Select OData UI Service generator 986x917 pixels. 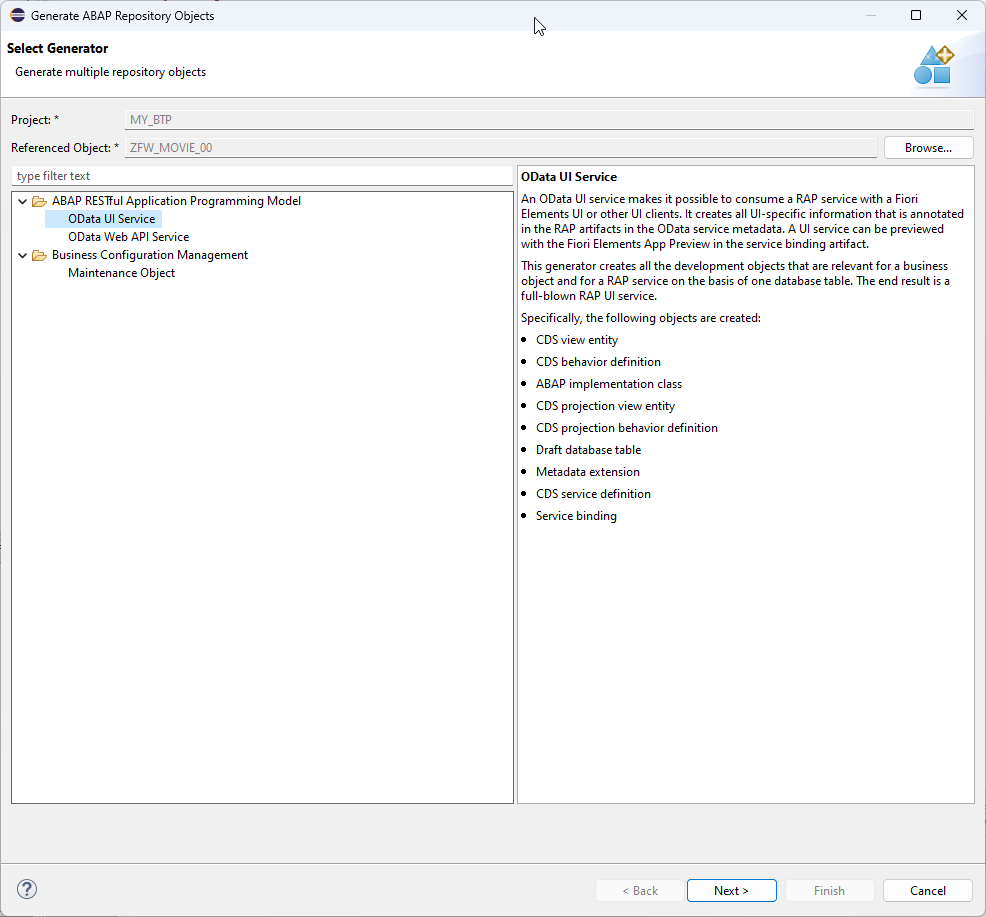[111, 219]
